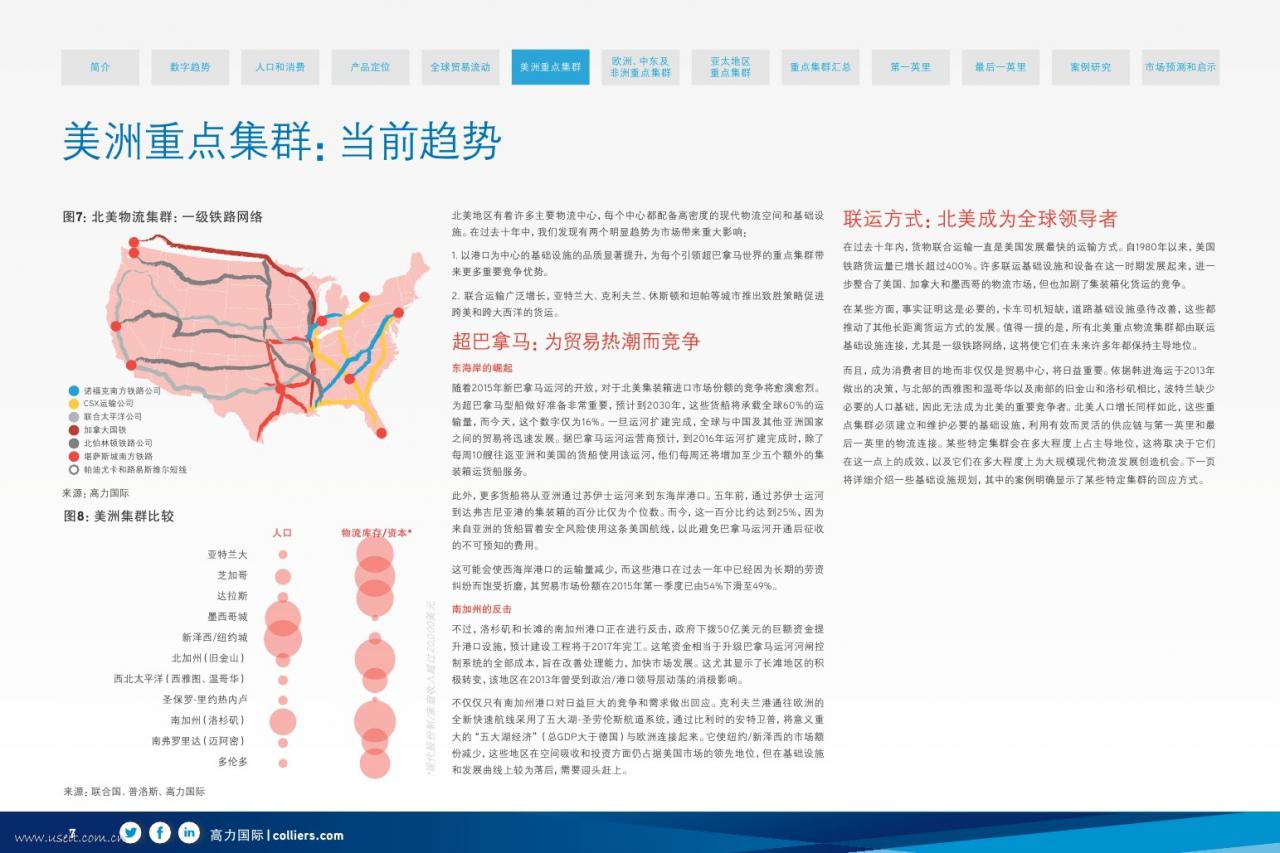Open the Facebook icon in the footer
Viewport: 1280px width, 853px height.
click(x=160, y=832)
